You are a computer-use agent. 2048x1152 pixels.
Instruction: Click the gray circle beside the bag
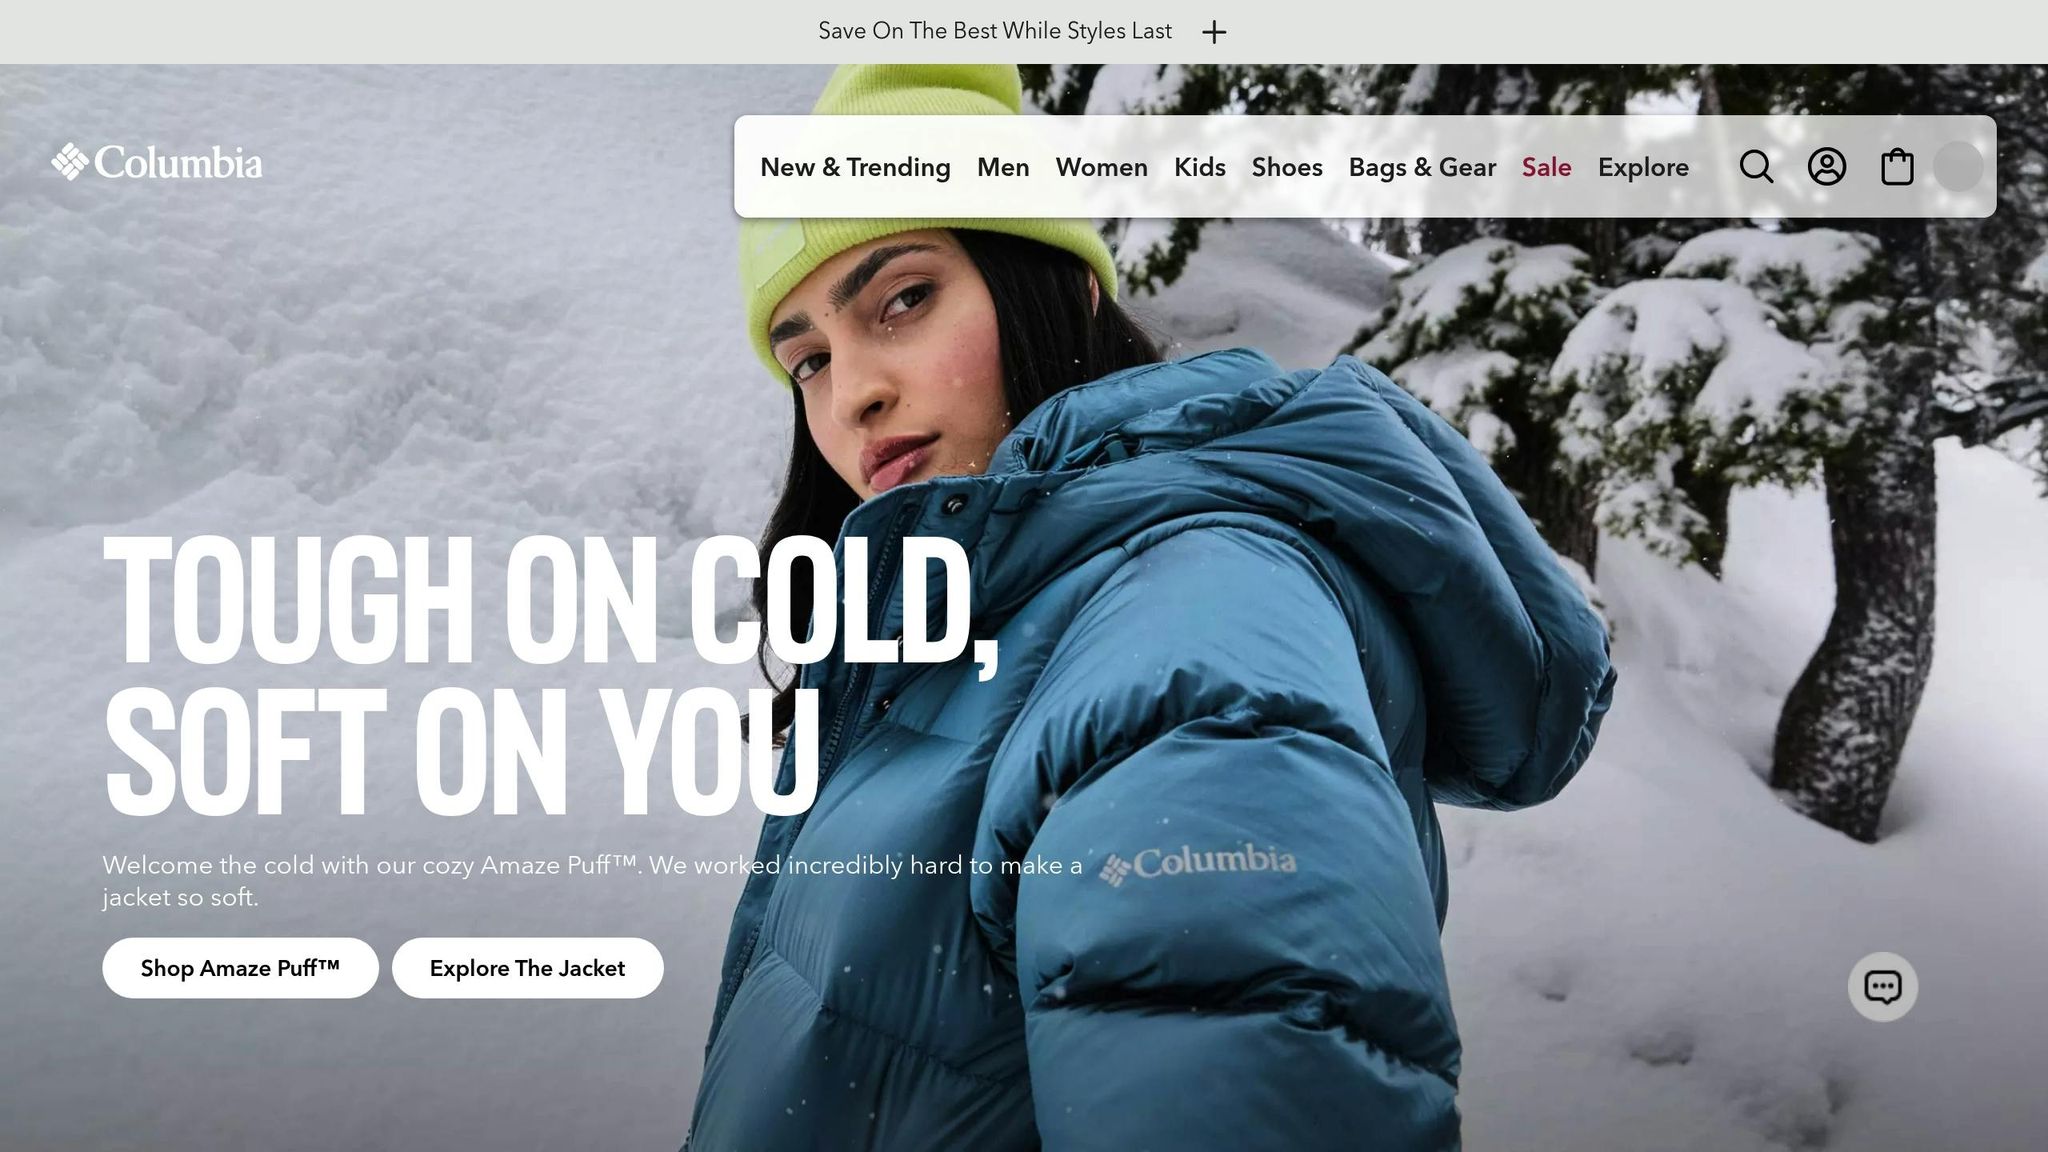pyautogui.click(x=1958, y=167)
